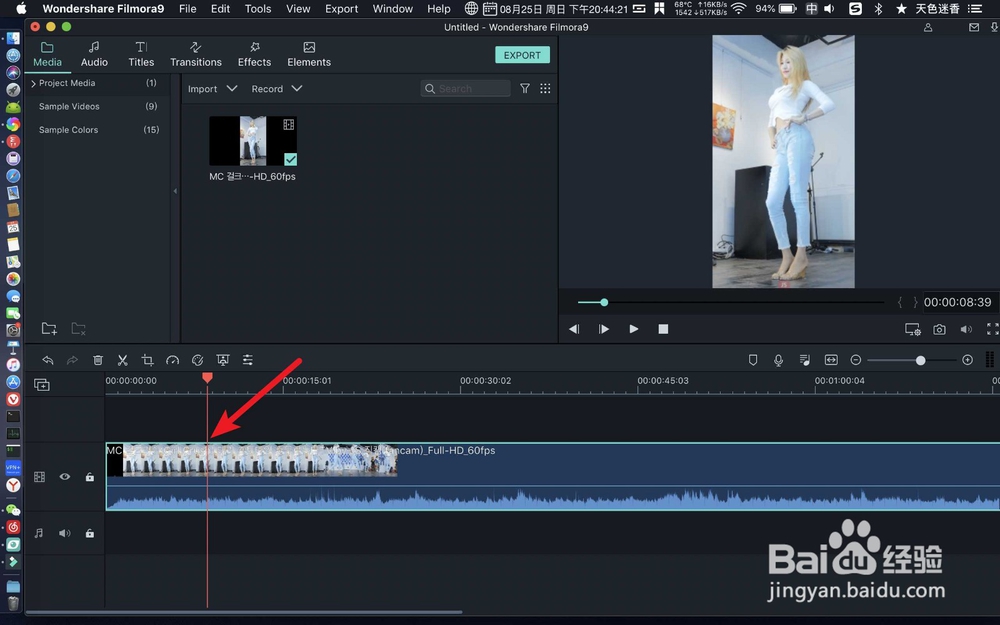Filter media items with the funnel icon
1000x625 pixels.
(x=525, y=89)
